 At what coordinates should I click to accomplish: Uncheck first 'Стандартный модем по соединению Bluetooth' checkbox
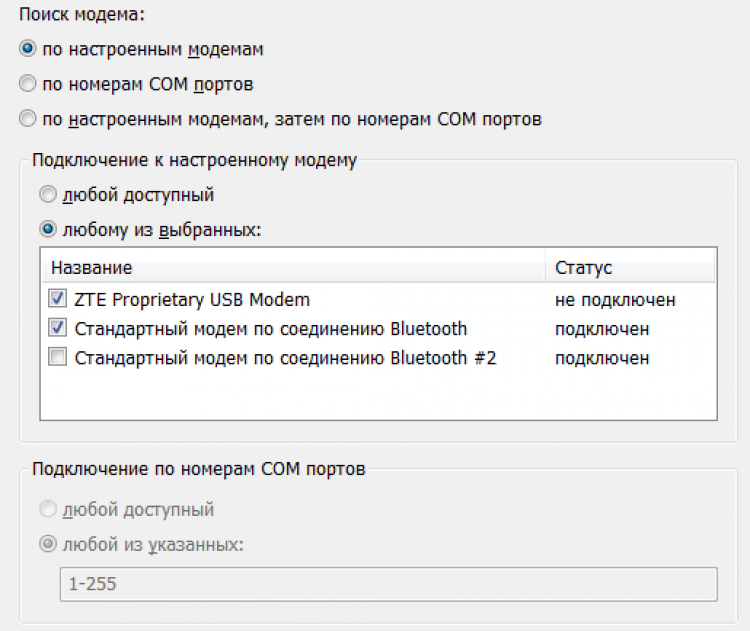click(x=58, y=328)
